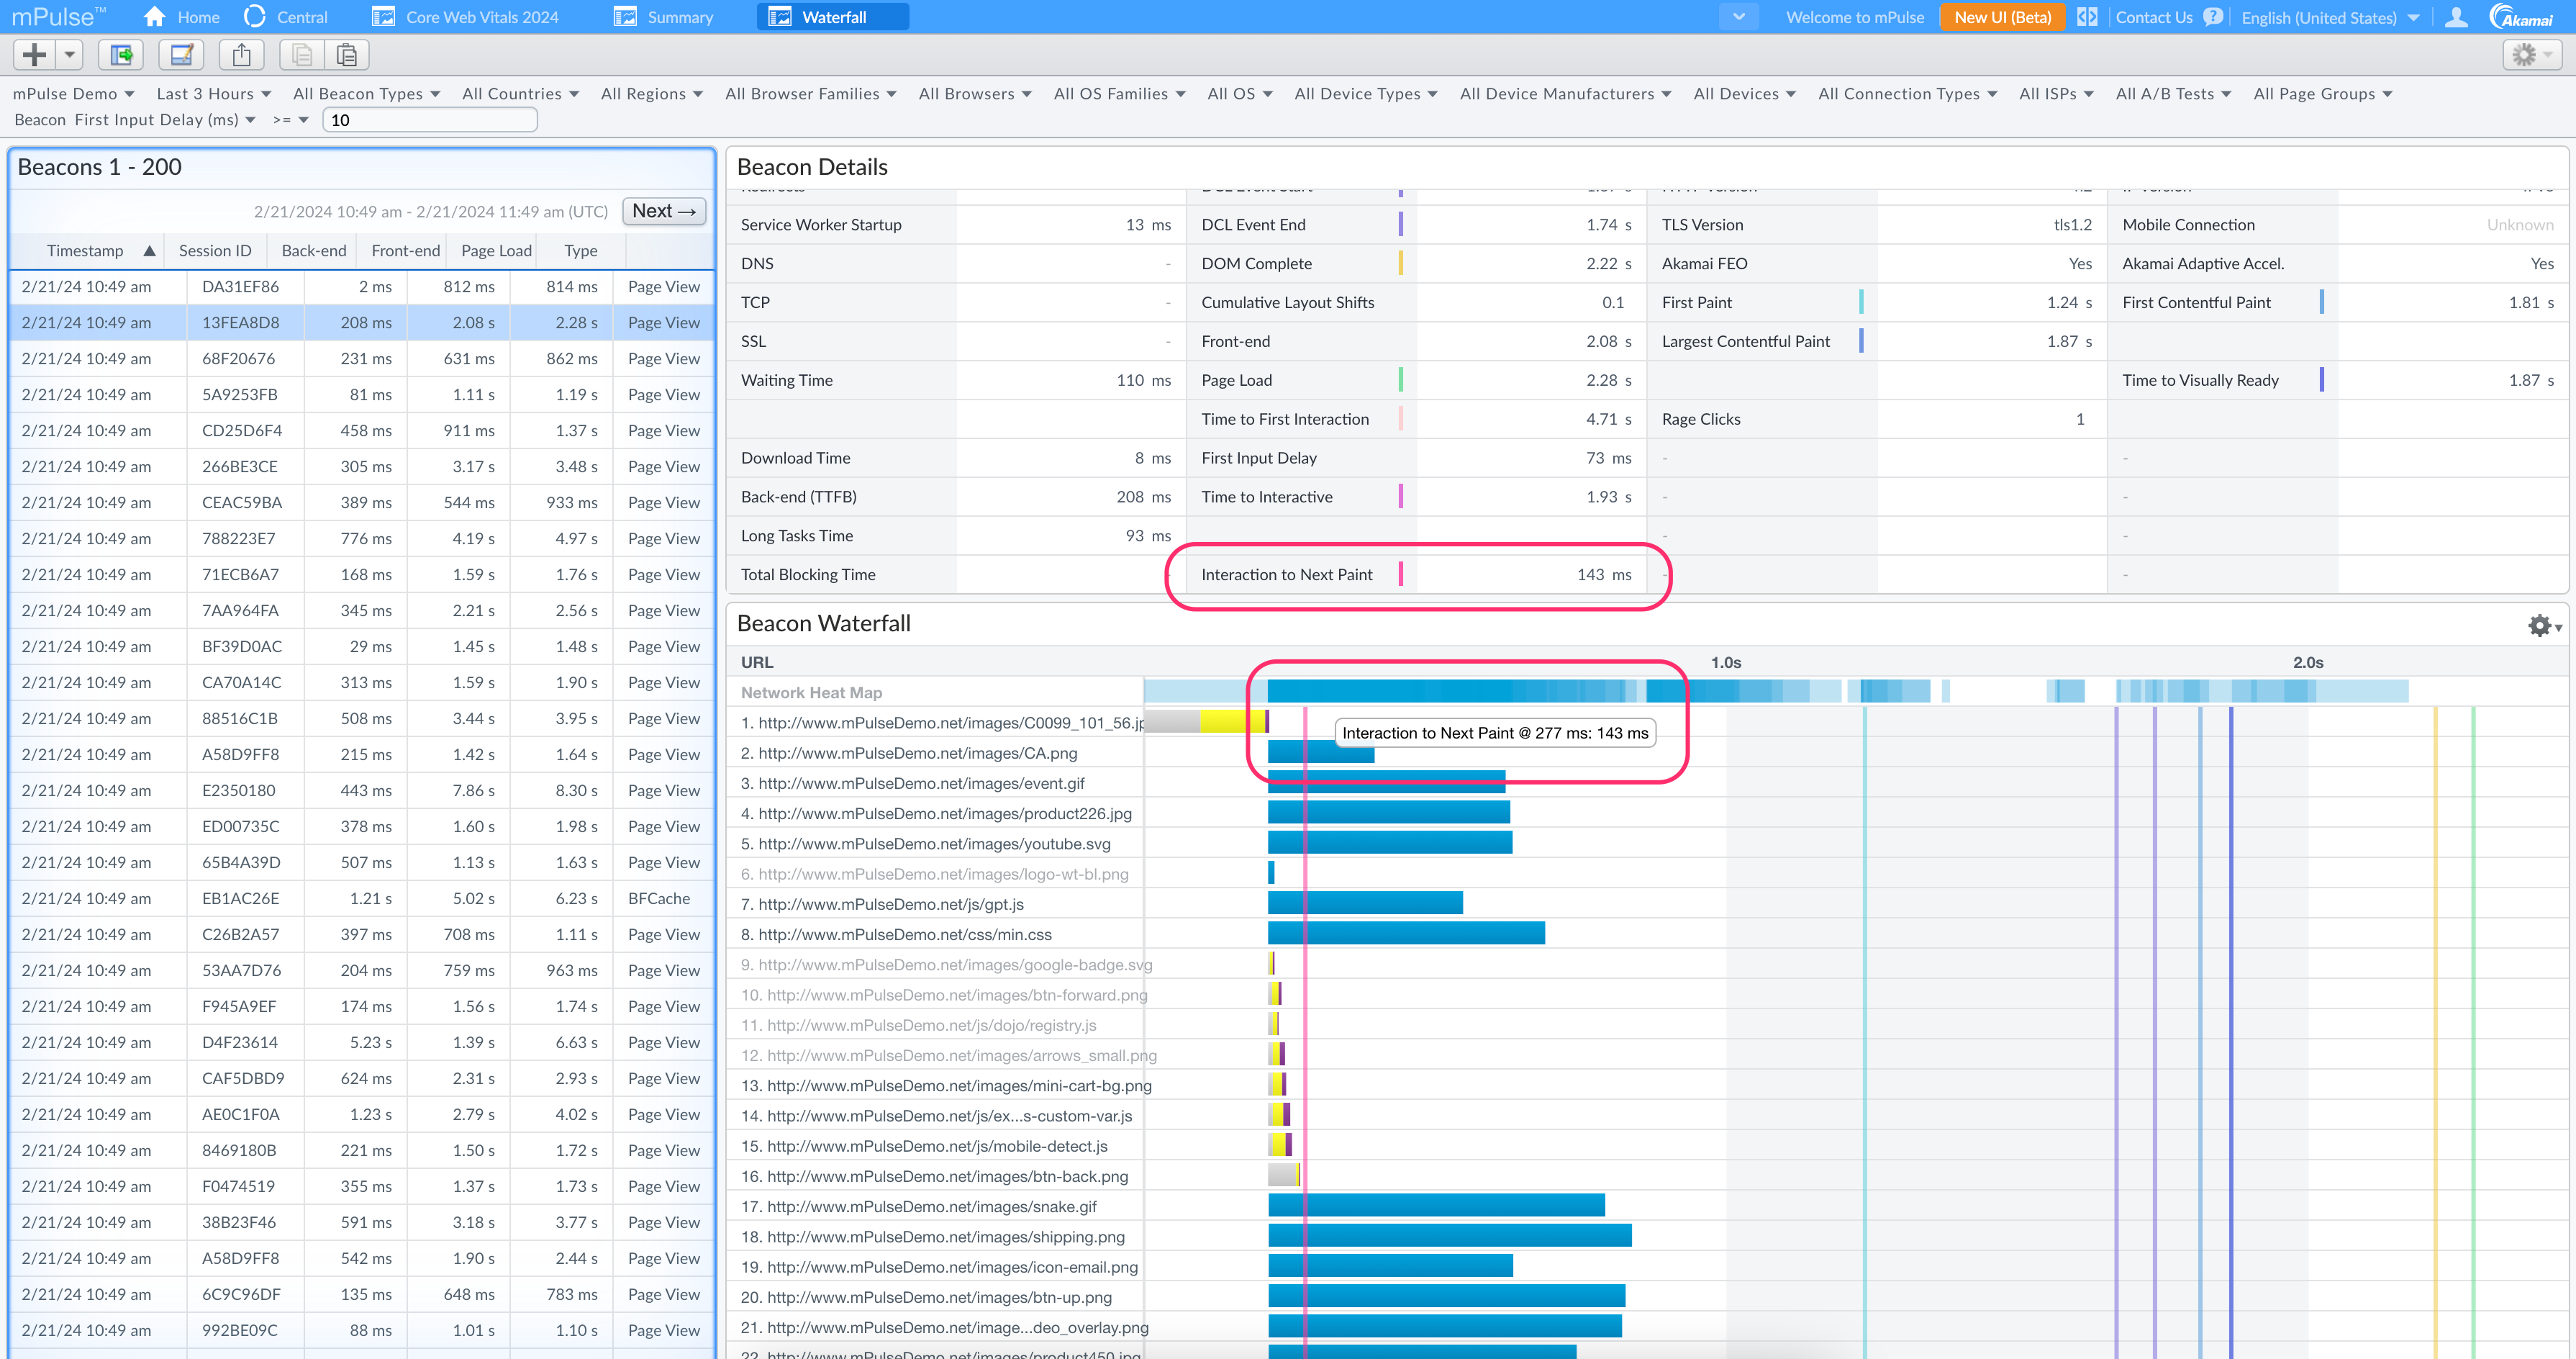Click the New UI (Beta) button
Screen dimensions: 2576x1359
point(2002,16)
